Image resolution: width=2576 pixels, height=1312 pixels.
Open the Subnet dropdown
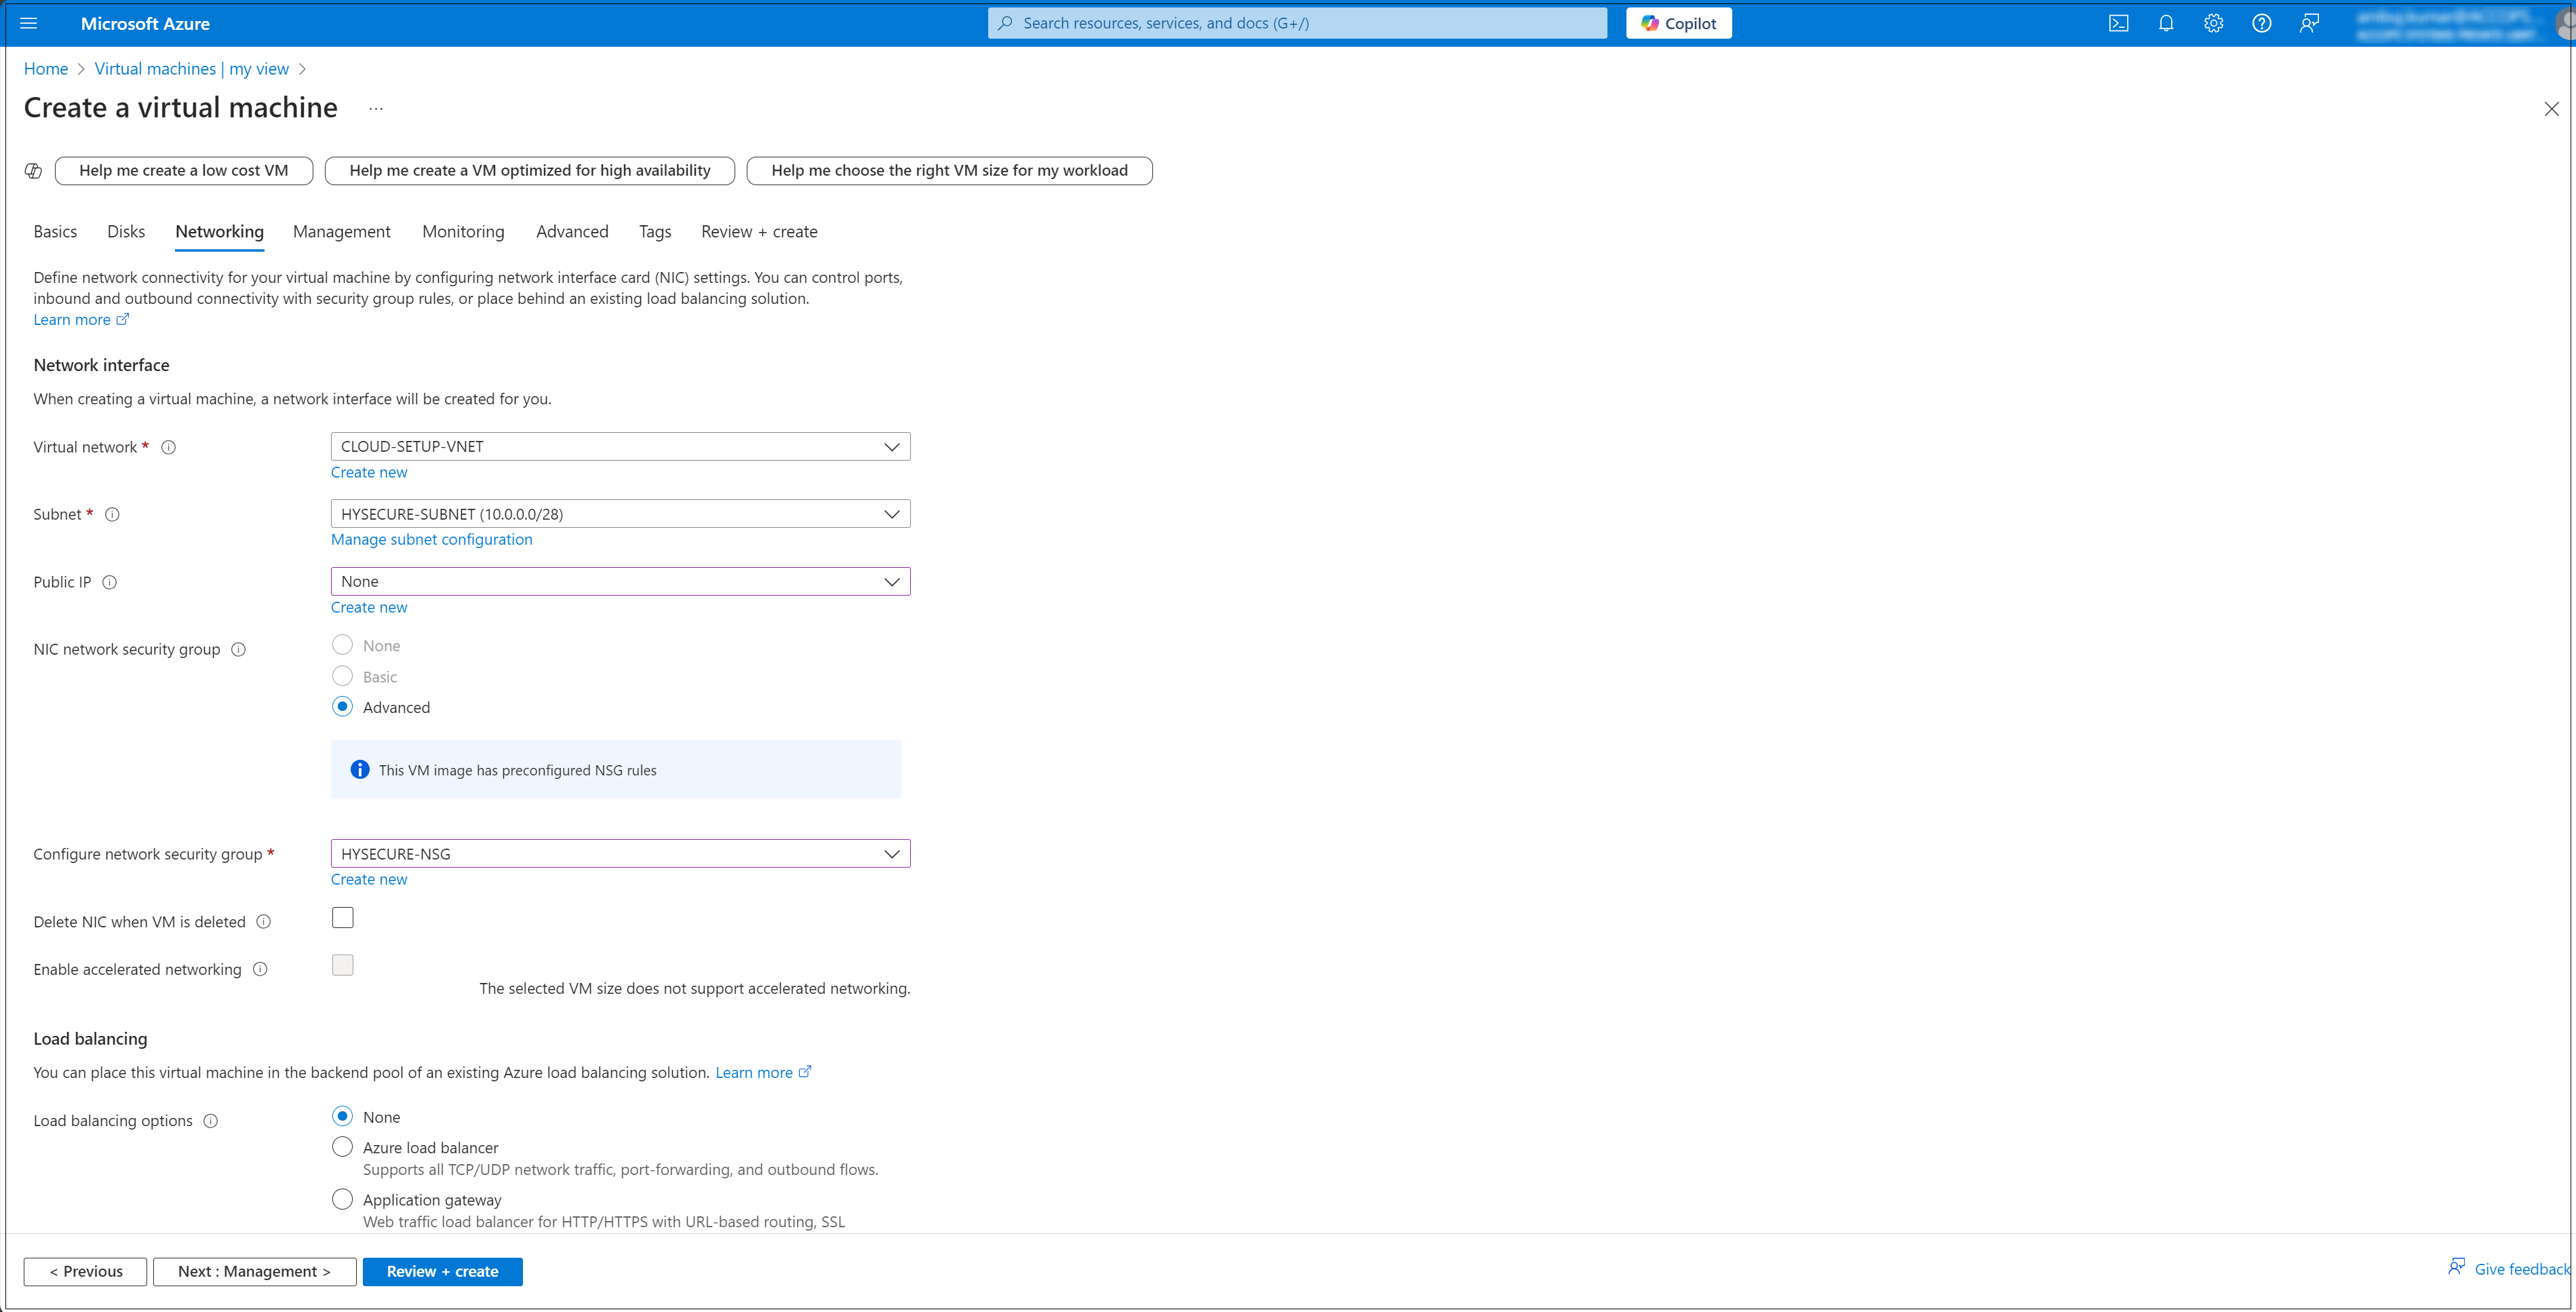coord(620,514)
